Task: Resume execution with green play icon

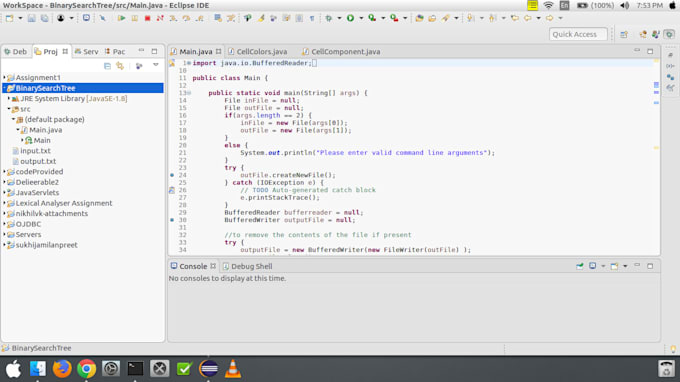Action: tap(121, 18)
